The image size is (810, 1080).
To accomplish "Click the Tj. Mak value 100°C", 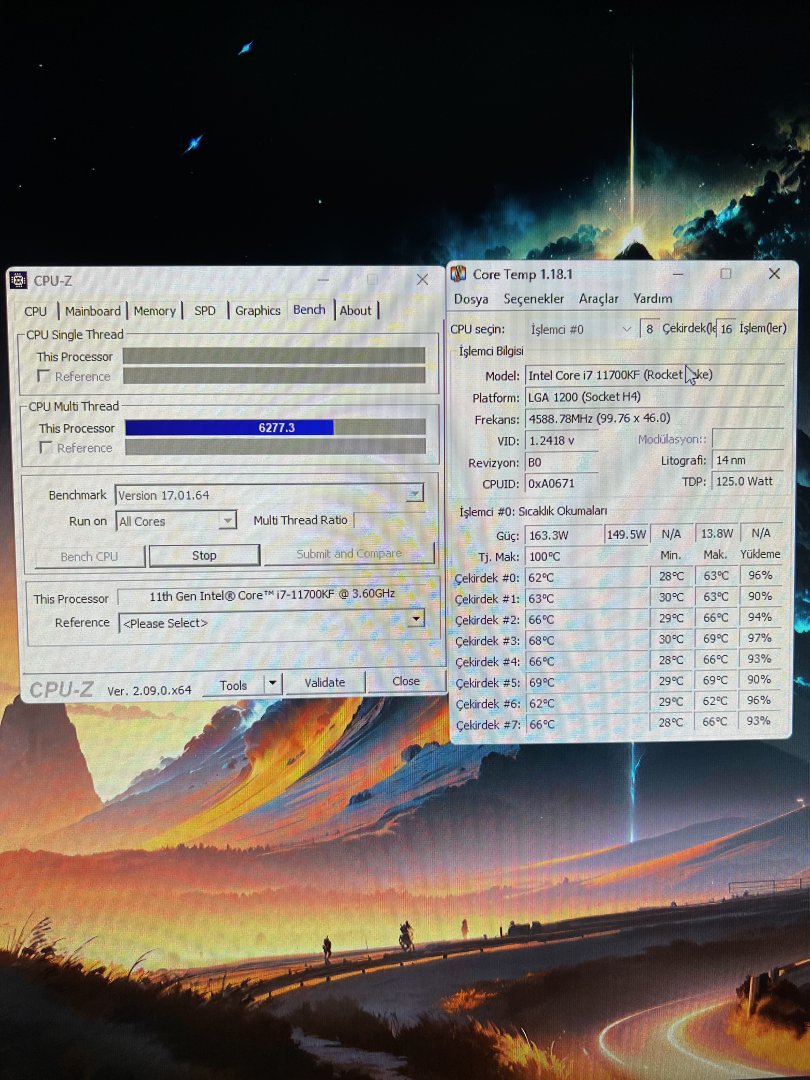I will tap(587, 557).
